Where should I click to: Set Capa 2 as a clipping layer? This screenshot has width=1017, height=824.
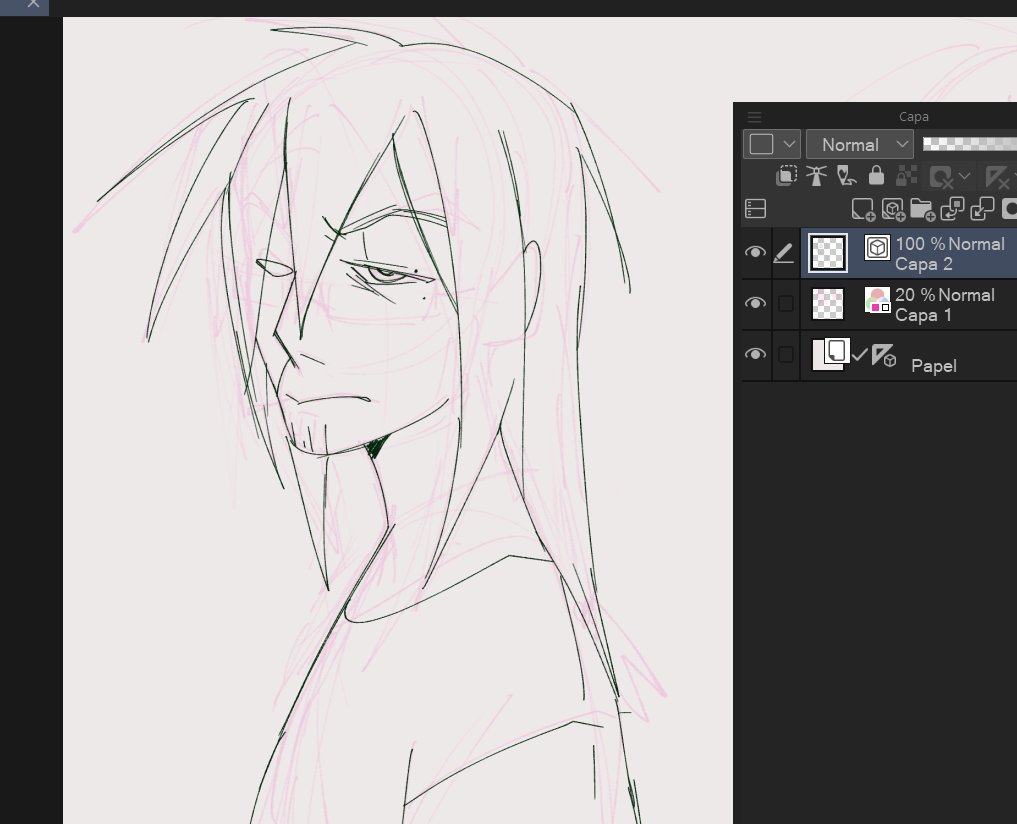pos(787,175)
